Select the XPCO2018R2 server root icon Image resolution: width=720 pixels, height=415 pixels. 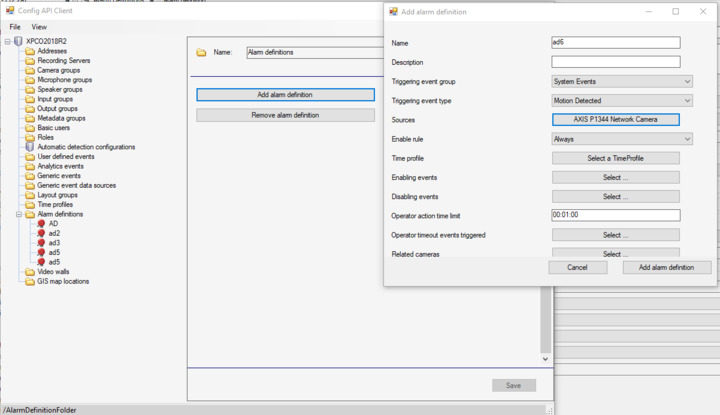(19, 41)
